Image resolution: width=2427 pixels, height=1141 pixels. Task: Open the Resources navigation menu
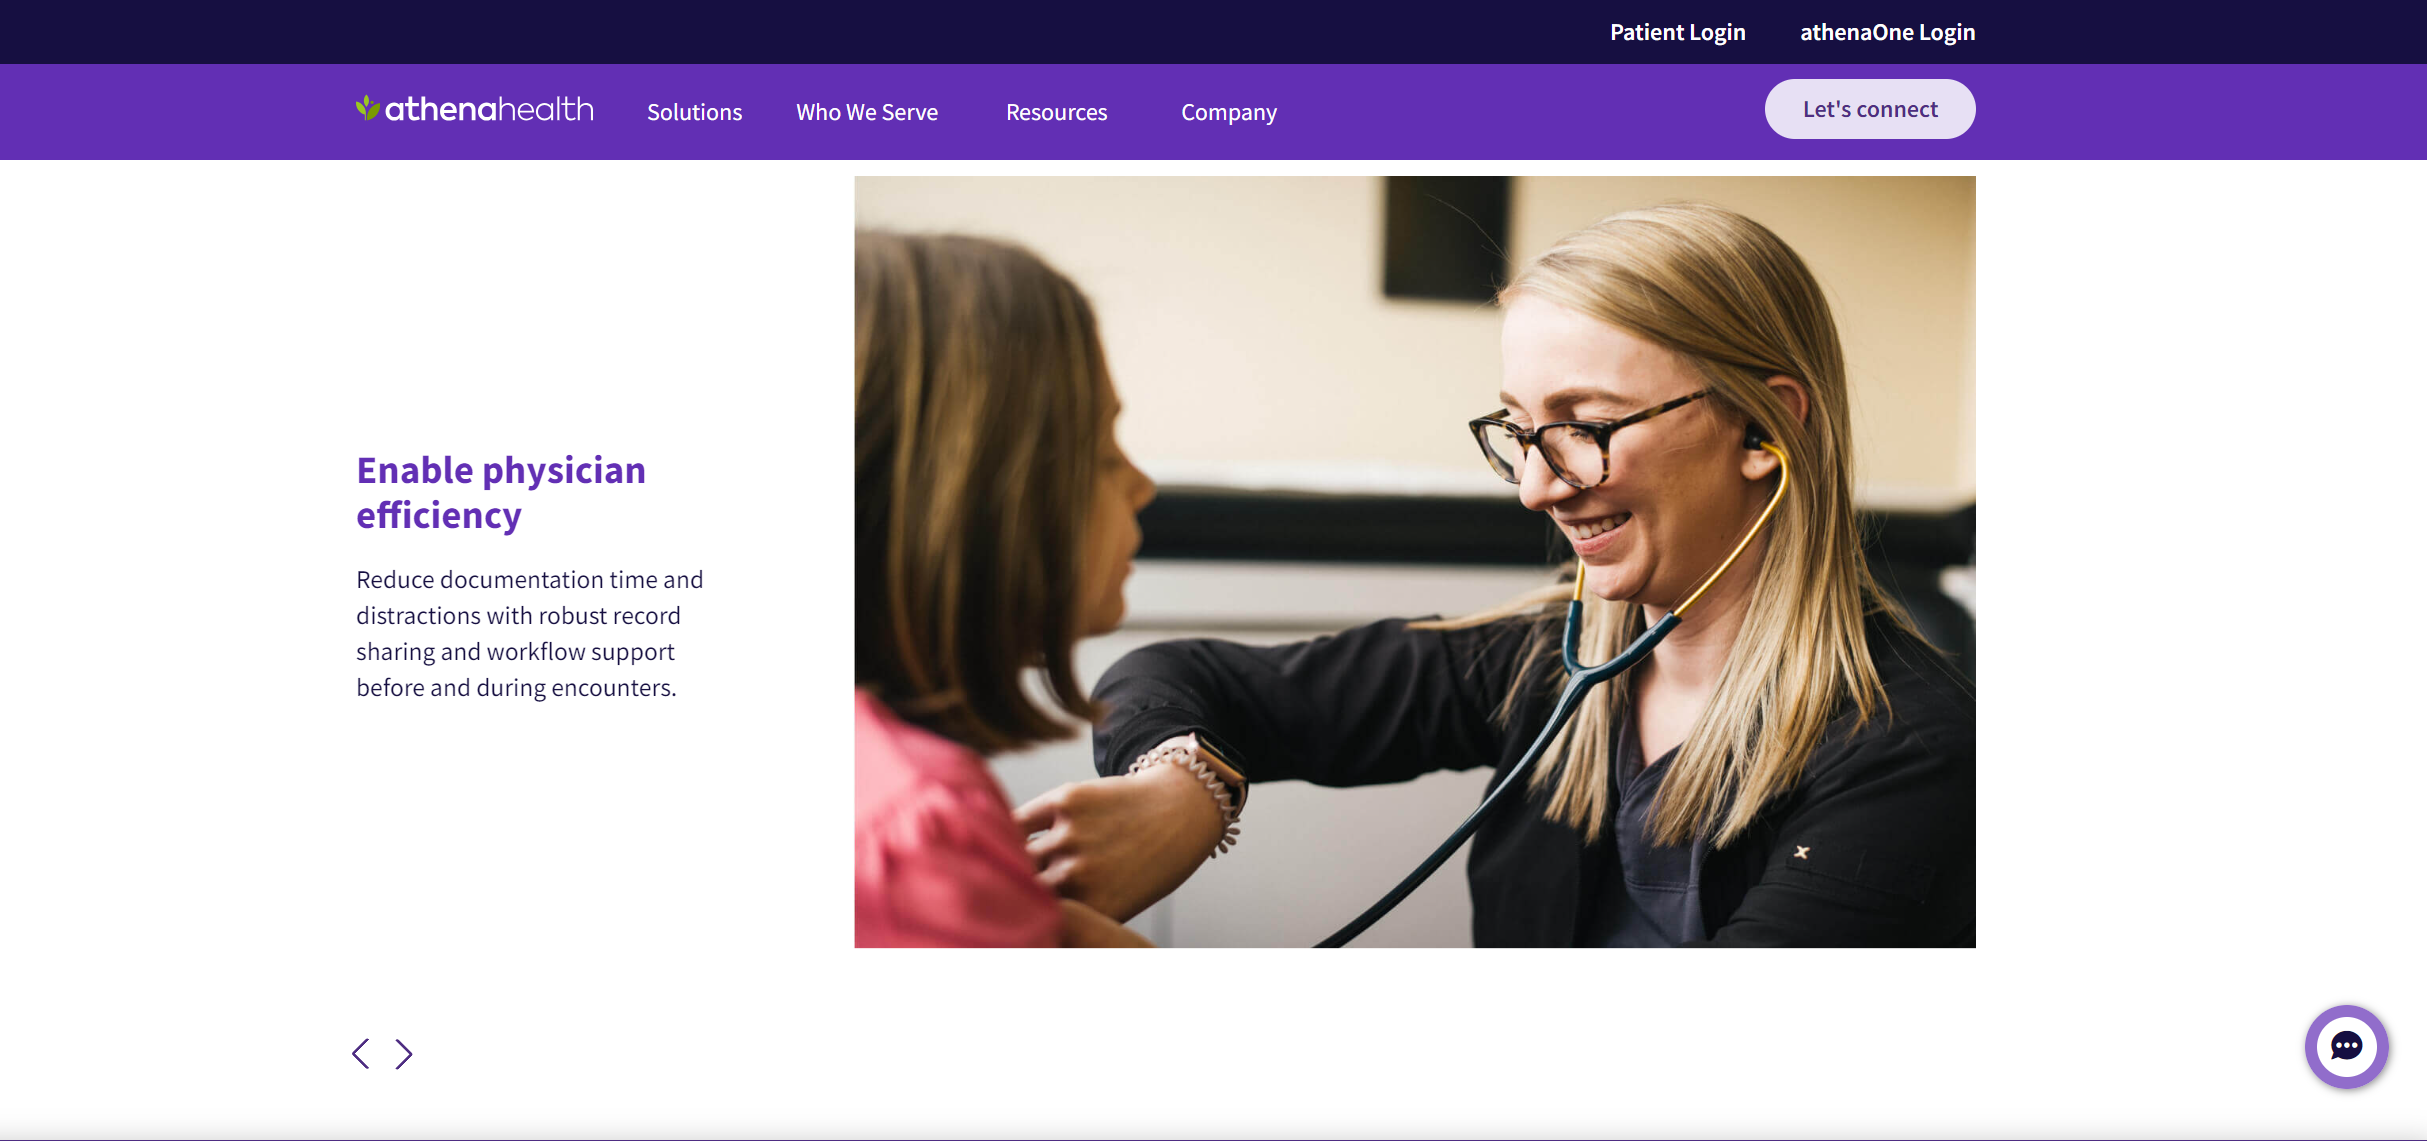tap(1056, 112)
